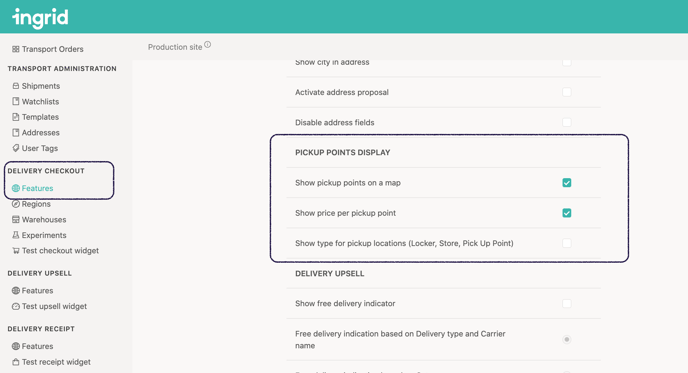
Task: Click the Warehouses storefront icon
Action: pos(16,219)
